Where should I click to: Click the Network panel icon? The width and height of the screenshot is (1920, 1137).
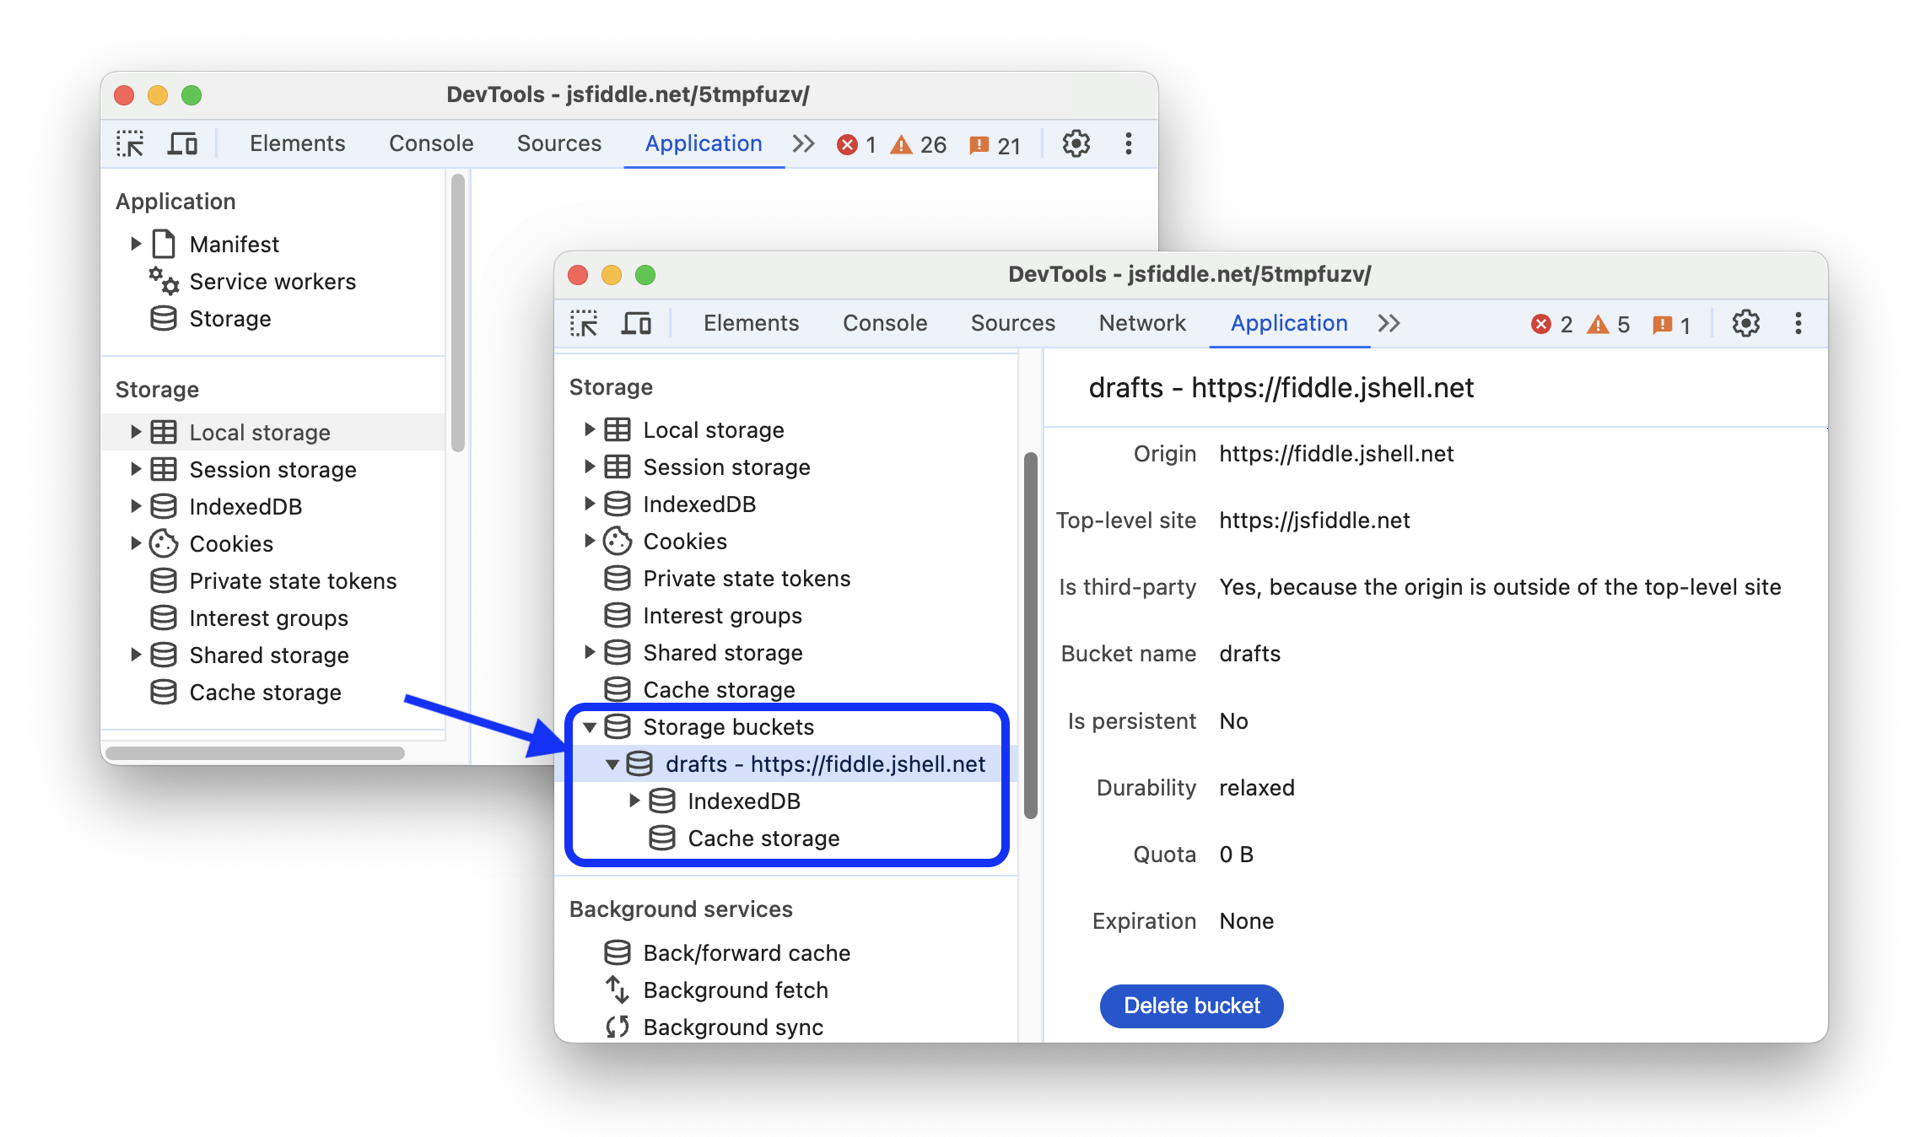[x=1142, y=322]
